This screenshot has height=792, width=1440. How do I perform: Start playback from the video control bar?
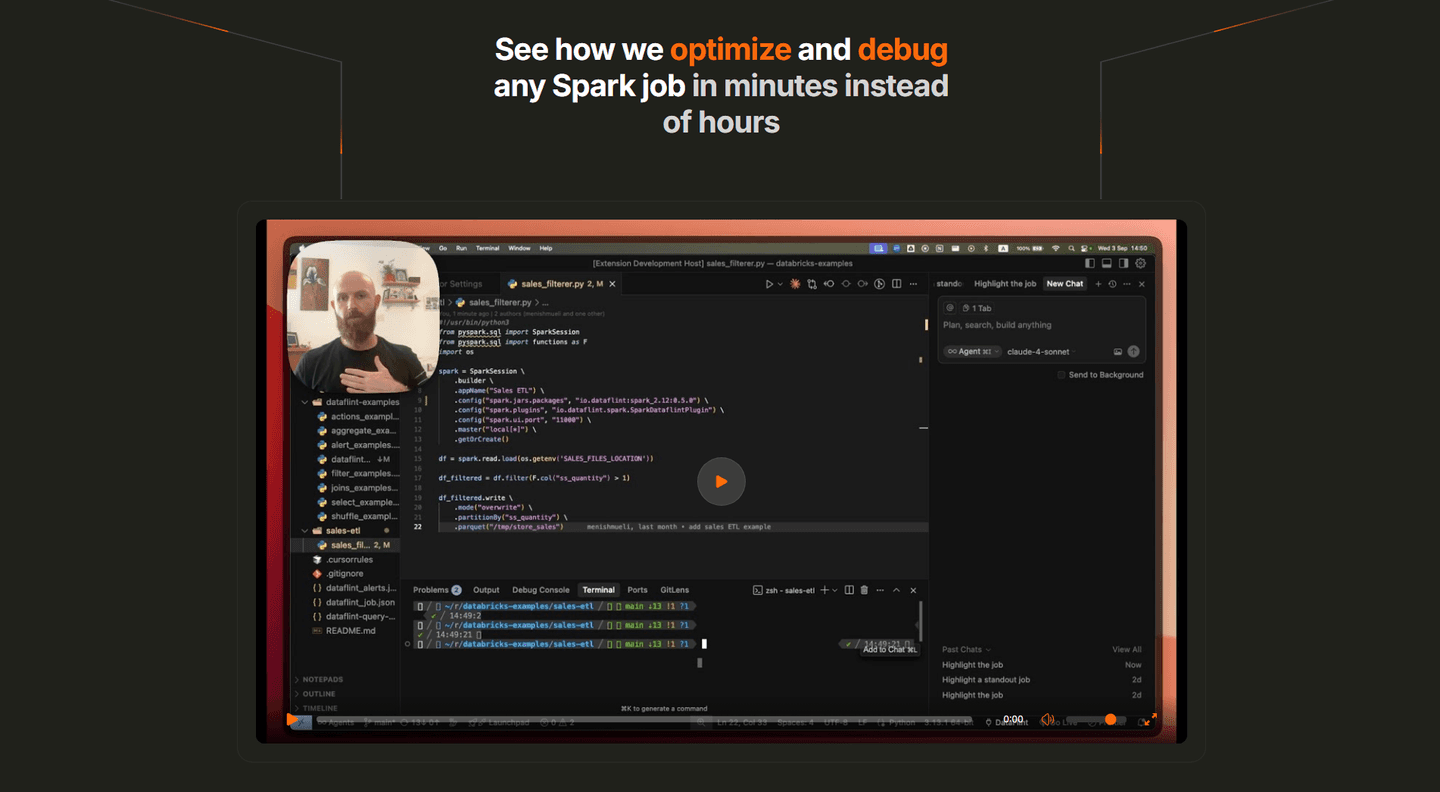pos(293,719)
